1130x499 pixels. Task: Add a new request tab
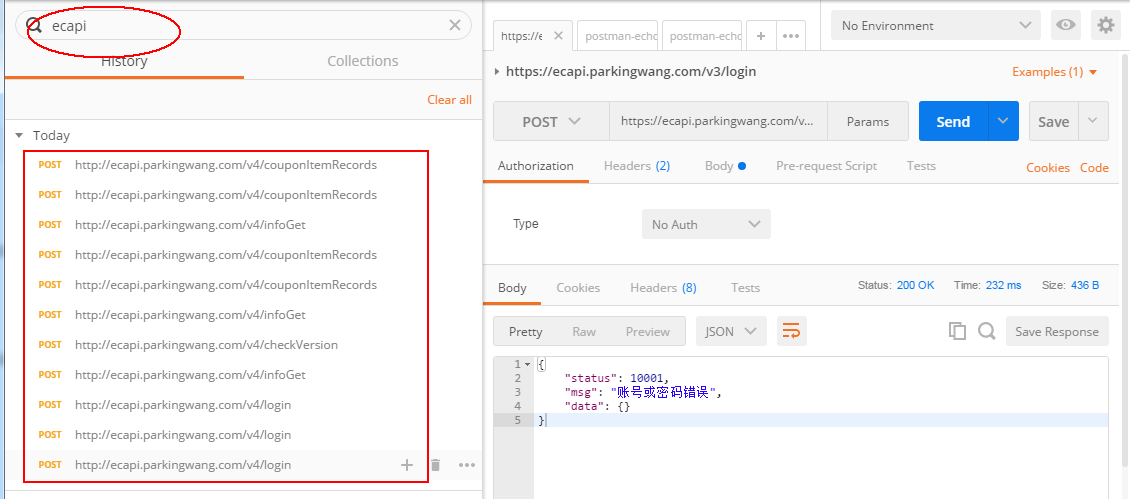click(760, 36)
